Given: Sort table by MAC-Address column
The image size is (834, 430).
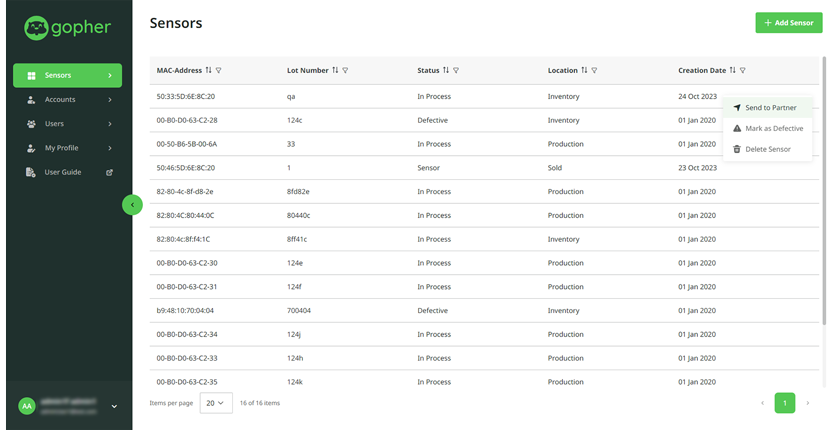Looking at the screenshot, I should click(209, 70).
